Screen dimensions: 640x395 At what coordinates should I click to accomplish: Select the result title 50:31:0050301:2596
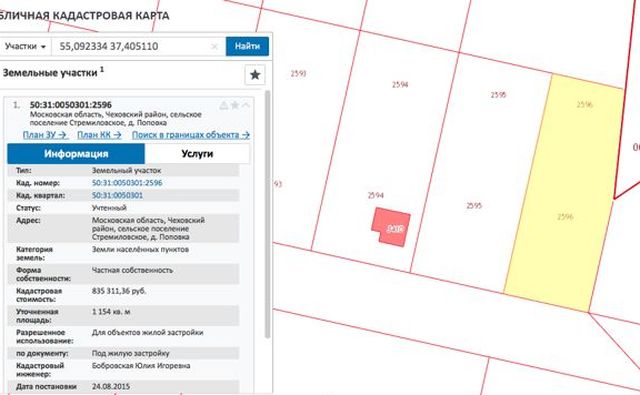point(71,105)
